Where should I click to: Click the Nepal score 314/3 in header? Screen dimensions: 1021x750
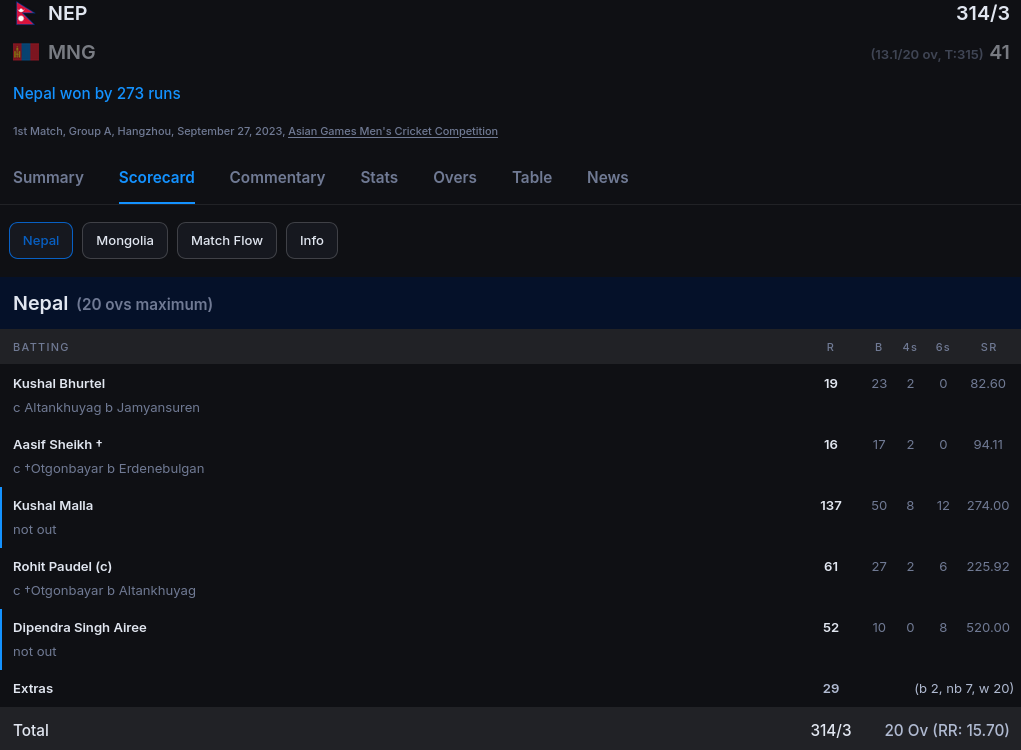pyautogui.click(x=983, y=14)
